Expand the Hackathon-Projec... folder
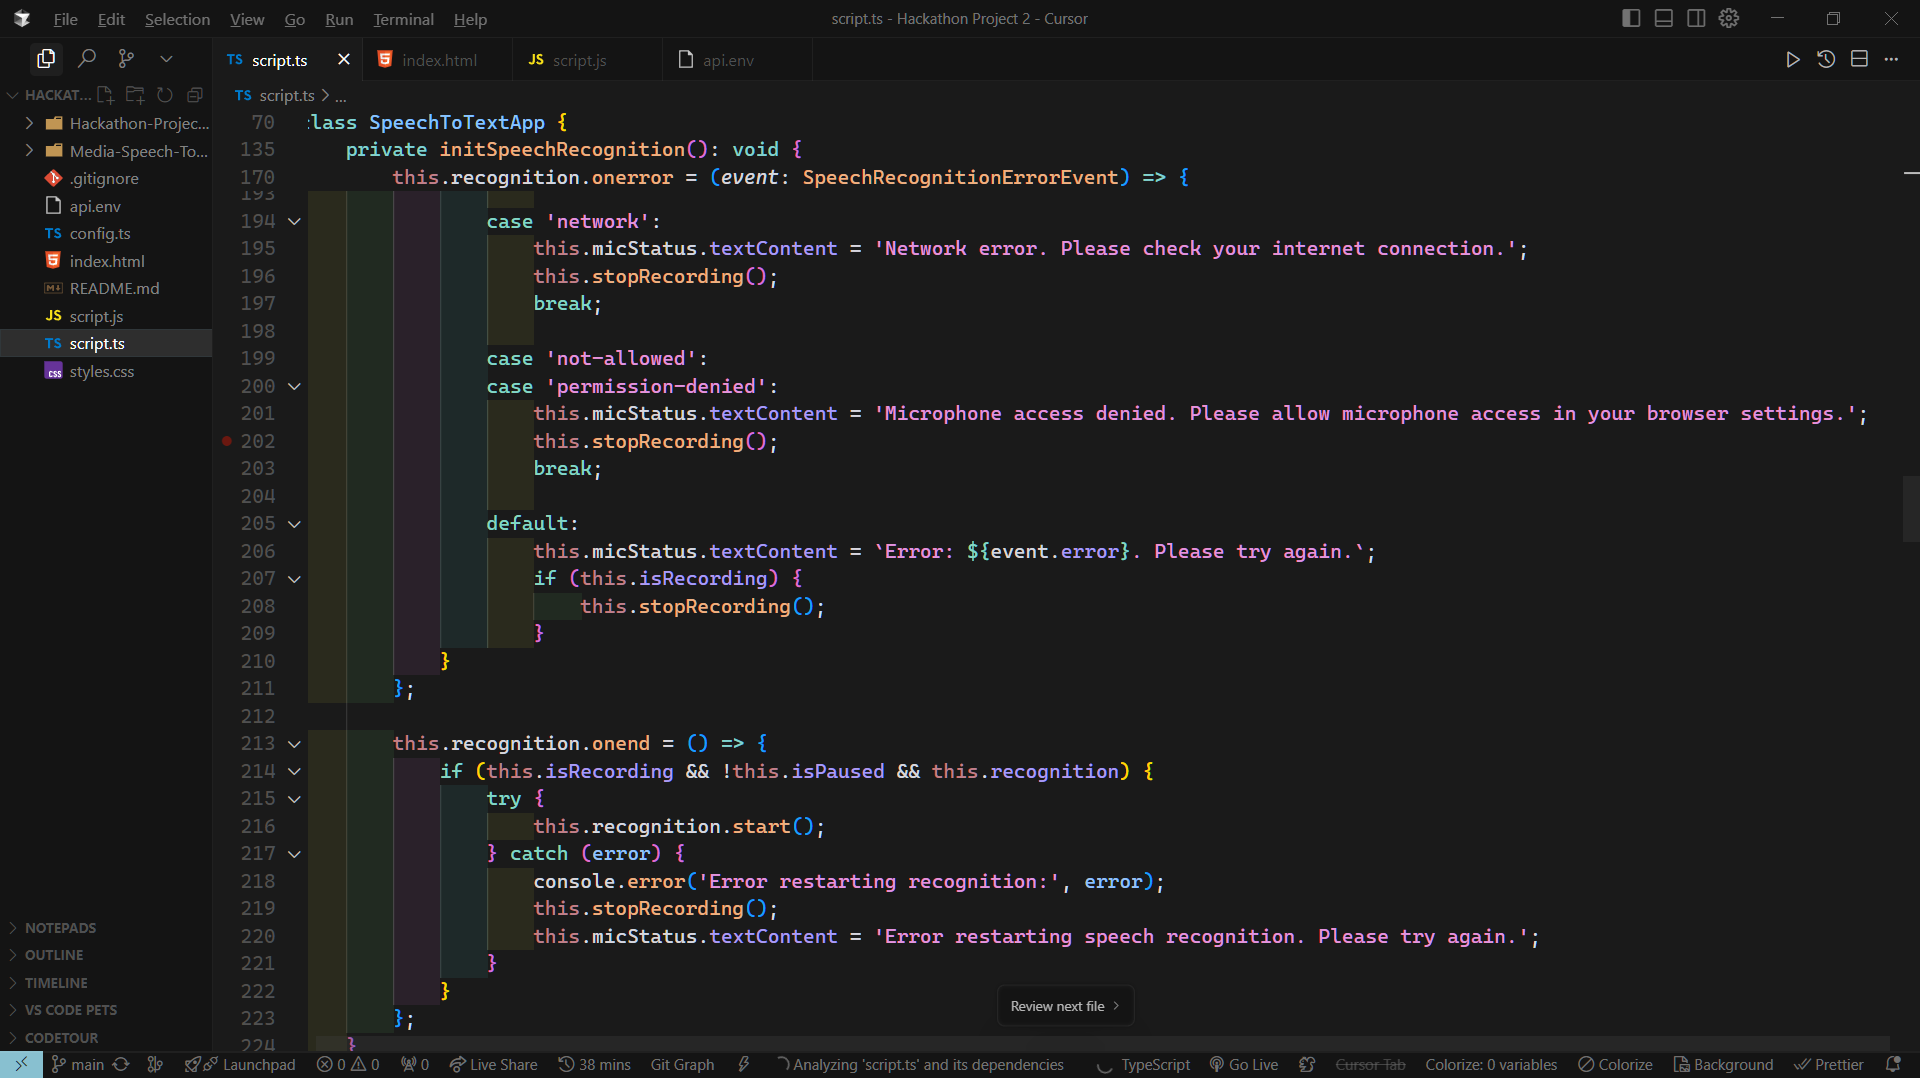Image resolution: width=1920 pixels, height=1078 pixels. pos(29,123)
